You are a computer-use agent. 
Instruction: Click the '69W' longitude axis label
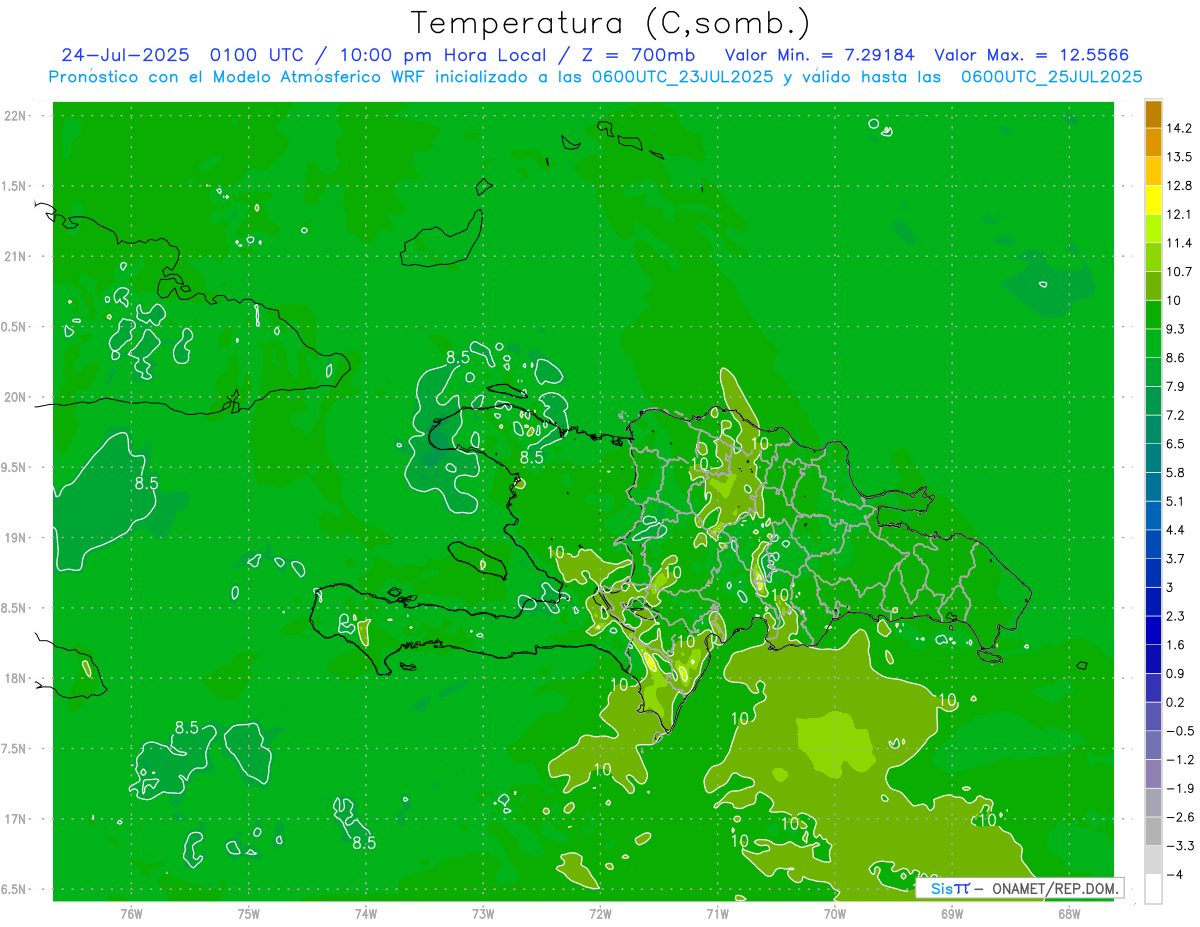pos(952,913)
